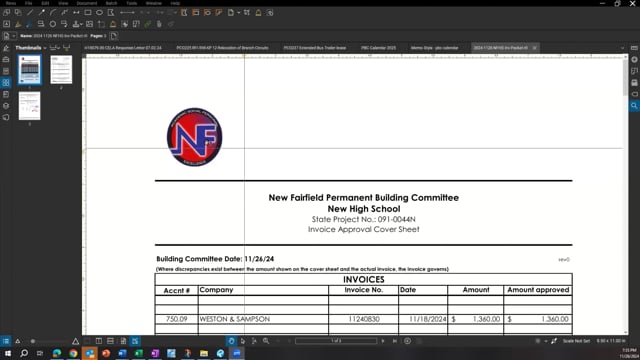Select the Select Text tool in status bar

click(x=254, y=341)
